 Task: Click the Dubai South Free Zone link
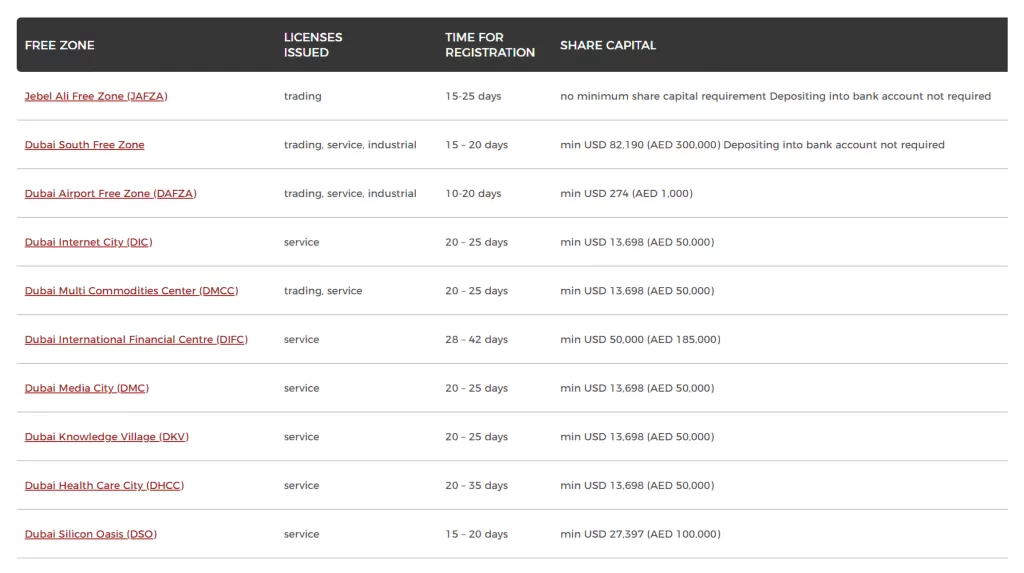84,145
